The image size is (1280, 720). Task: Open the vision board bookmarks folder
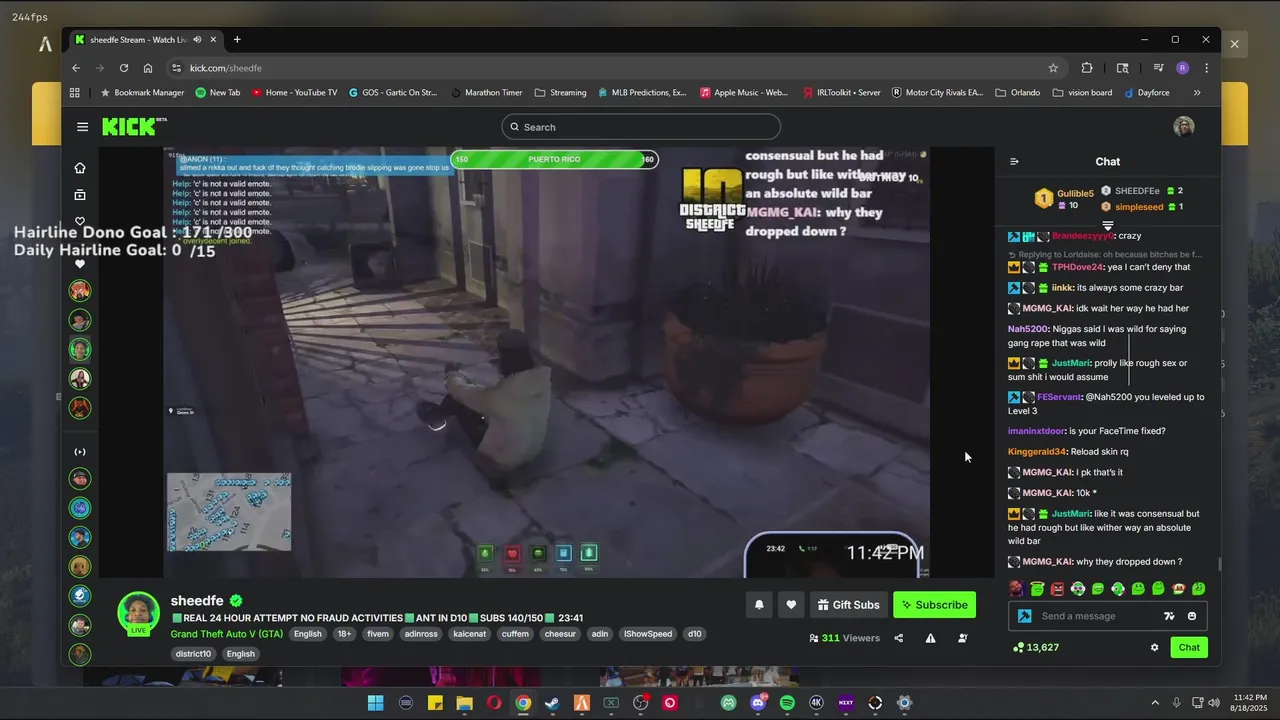pyautogui.click(x=1082, y=93)
